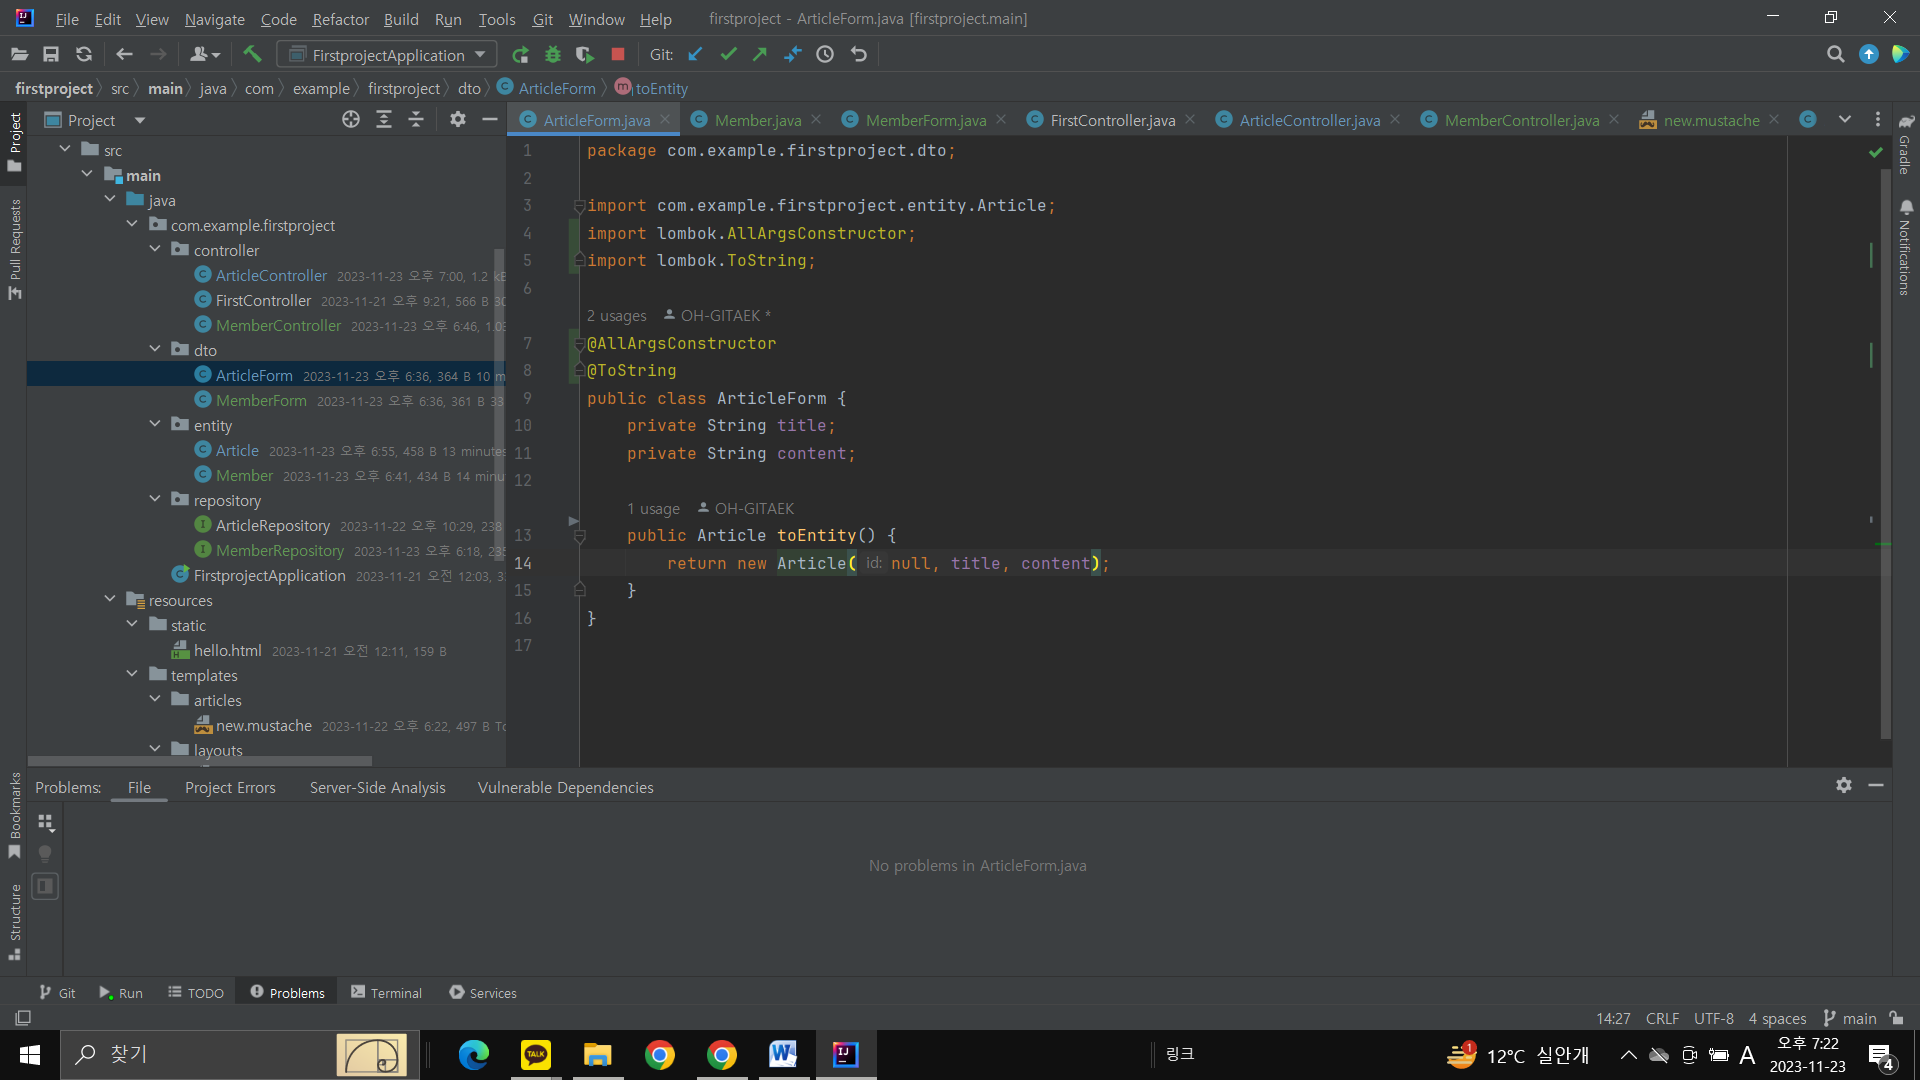Toggle the Notifications side panel
The width and height of the screenshot is (1920, 1080).
[1905, 248]
